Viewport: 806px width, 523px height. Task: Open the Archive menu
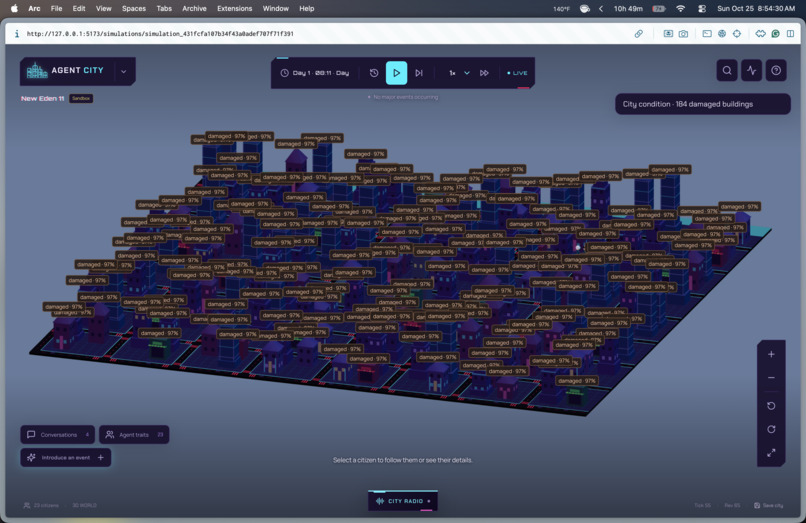[194, 8]
